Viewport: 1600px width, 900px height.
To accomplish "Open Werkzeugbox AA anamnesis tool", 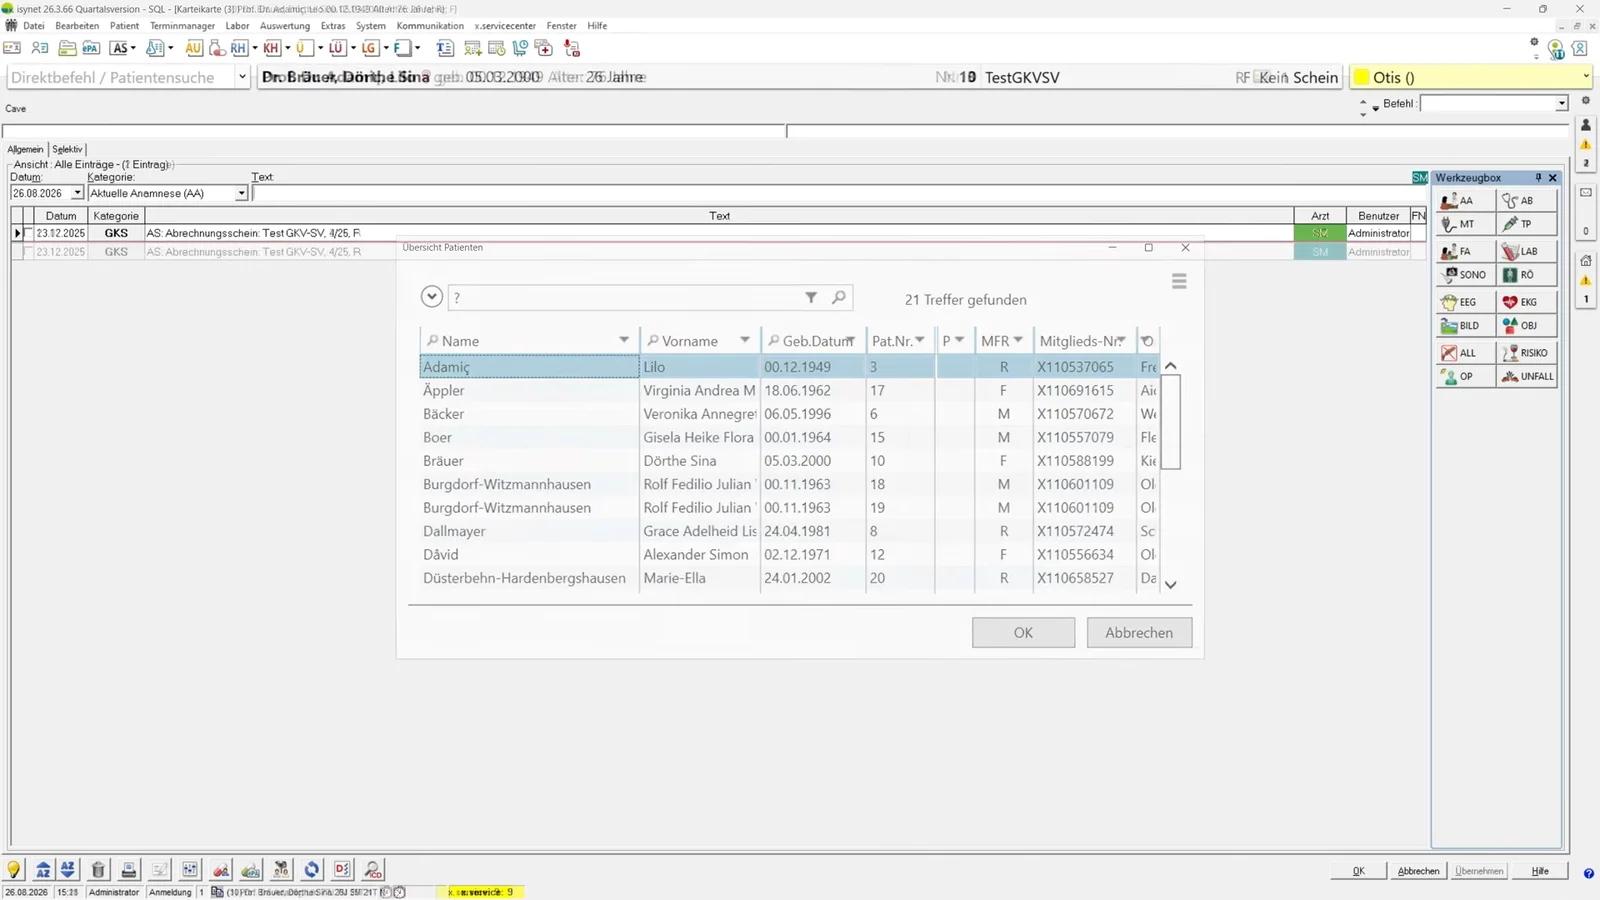I will [1466, 201].
